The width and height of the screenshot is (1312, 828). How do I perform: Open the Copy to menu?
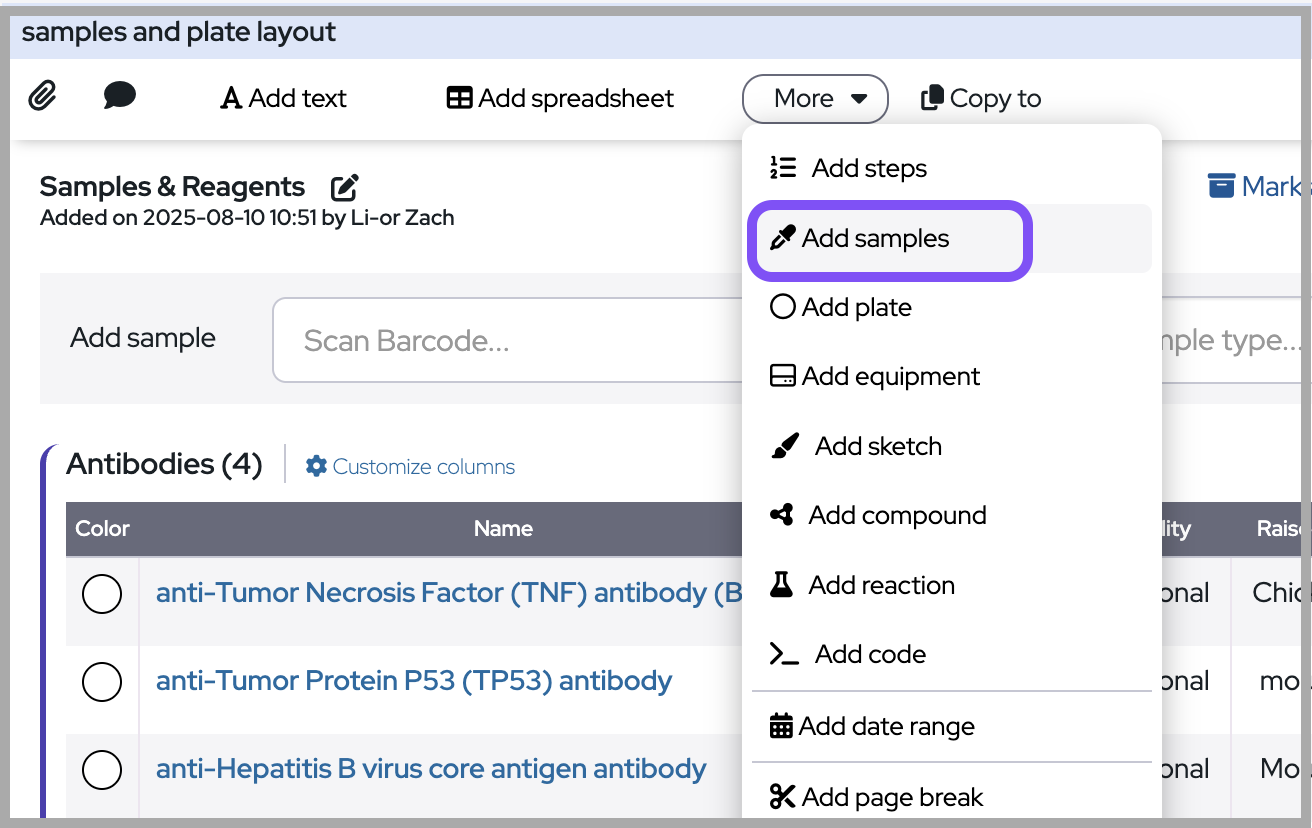click(x=981, y=99)
